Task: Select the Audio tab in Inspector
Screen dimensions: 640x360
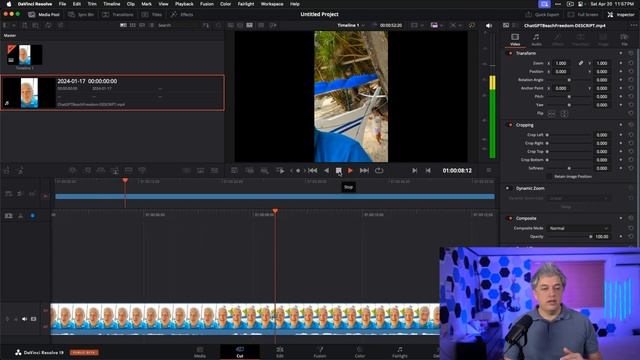Action: tap(536, 40)
